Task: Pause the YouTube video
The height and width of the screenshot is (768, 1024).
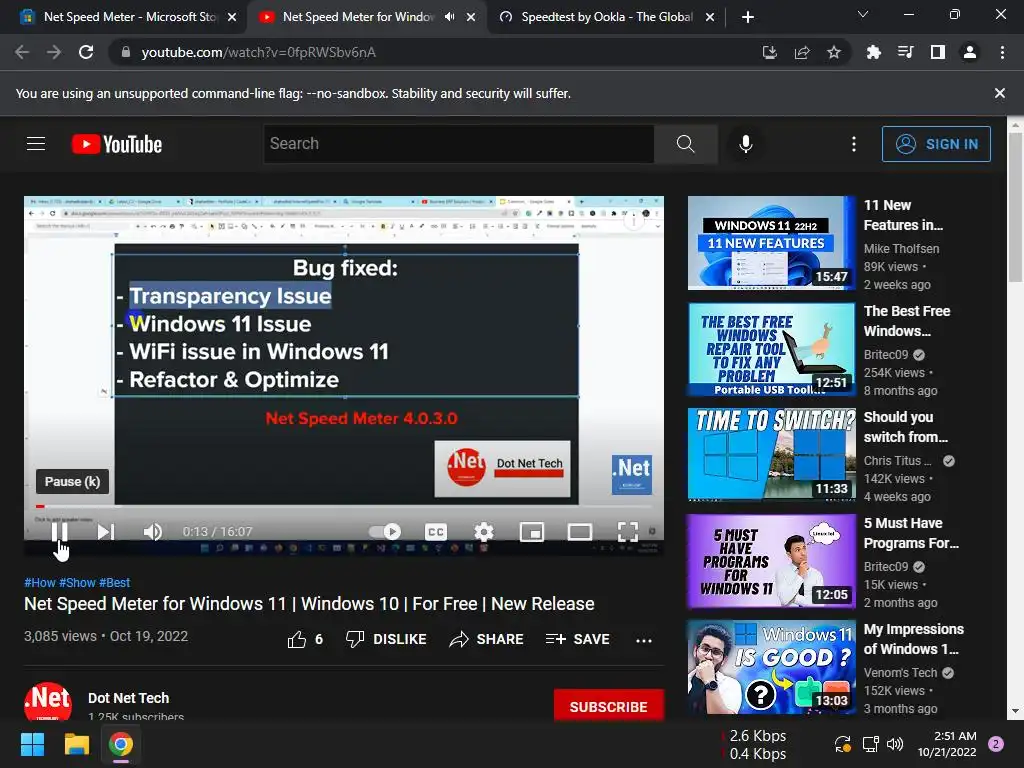Action: [x=59, y=532]
